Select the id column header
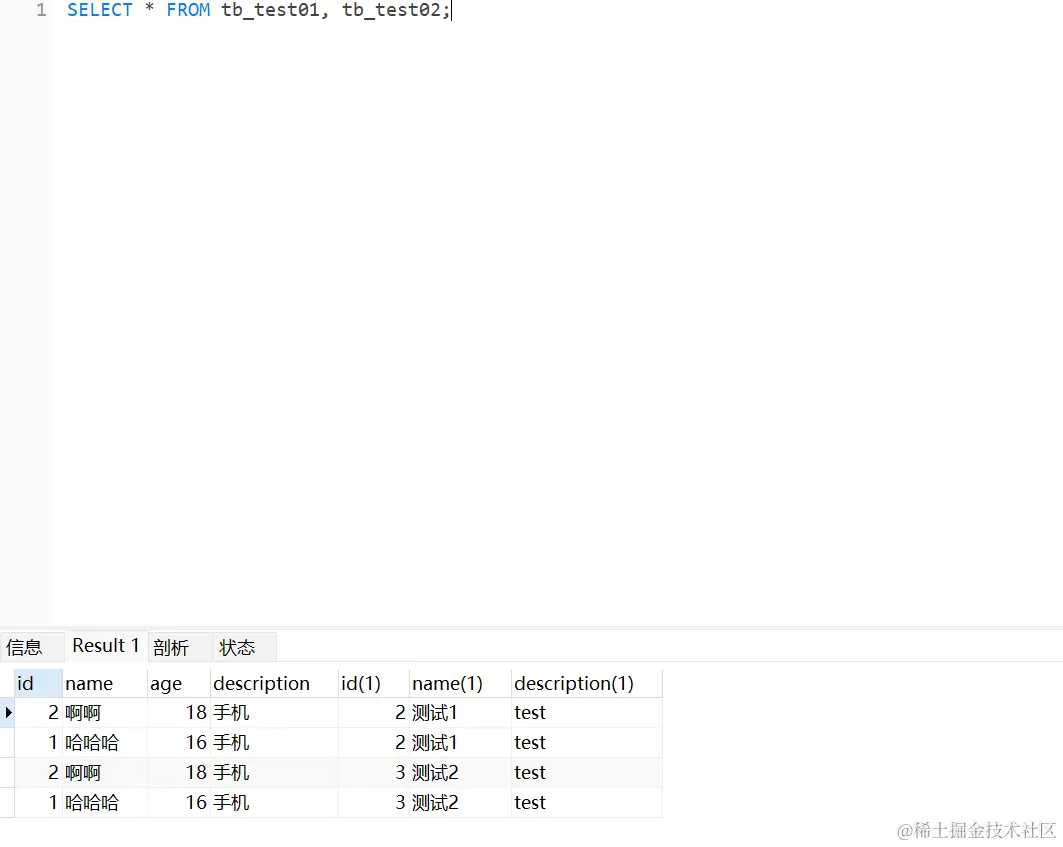 [x=38, y=683]
